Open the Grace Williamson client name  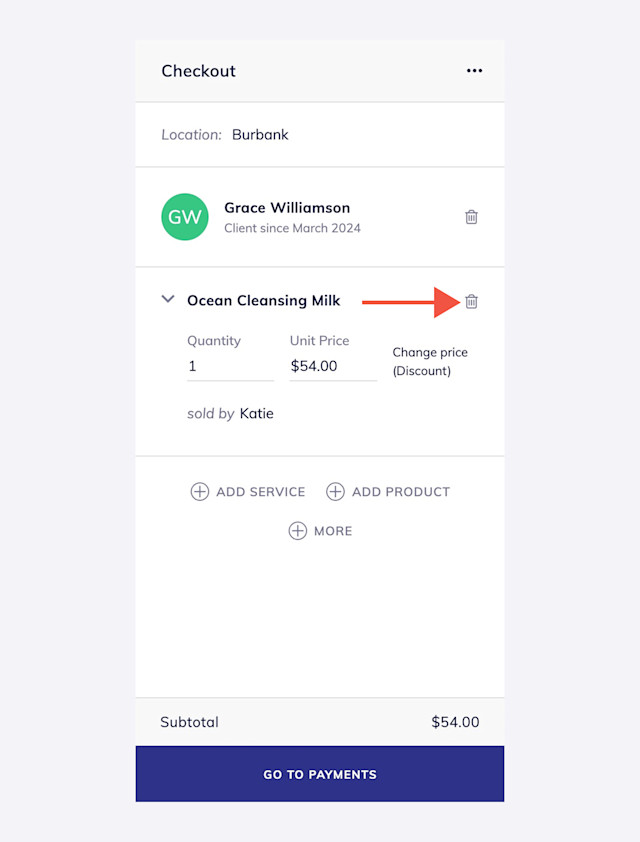tap(287, 208)
